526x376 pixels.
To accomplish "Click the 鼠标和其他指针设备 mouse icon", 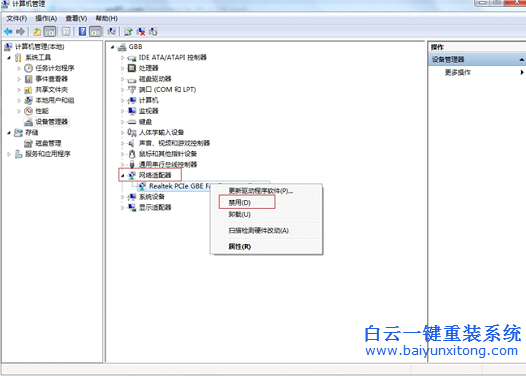I will coord(132,154).
